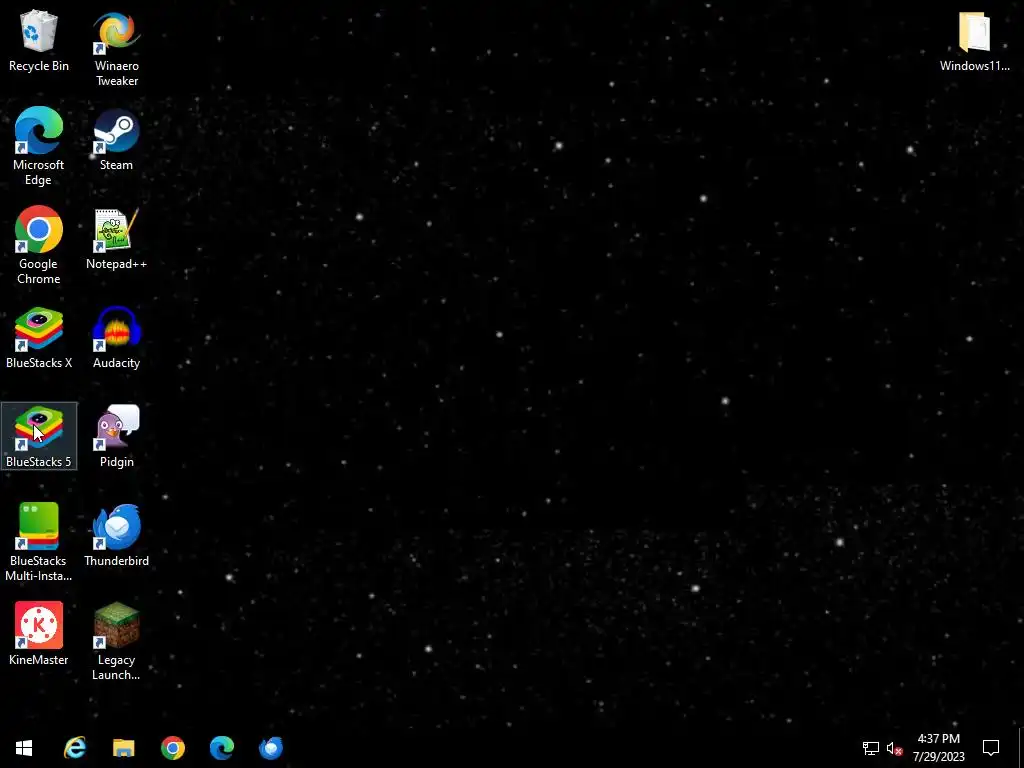Open the clock showing 4:37 PM
1024x768 pixels.
938,748
